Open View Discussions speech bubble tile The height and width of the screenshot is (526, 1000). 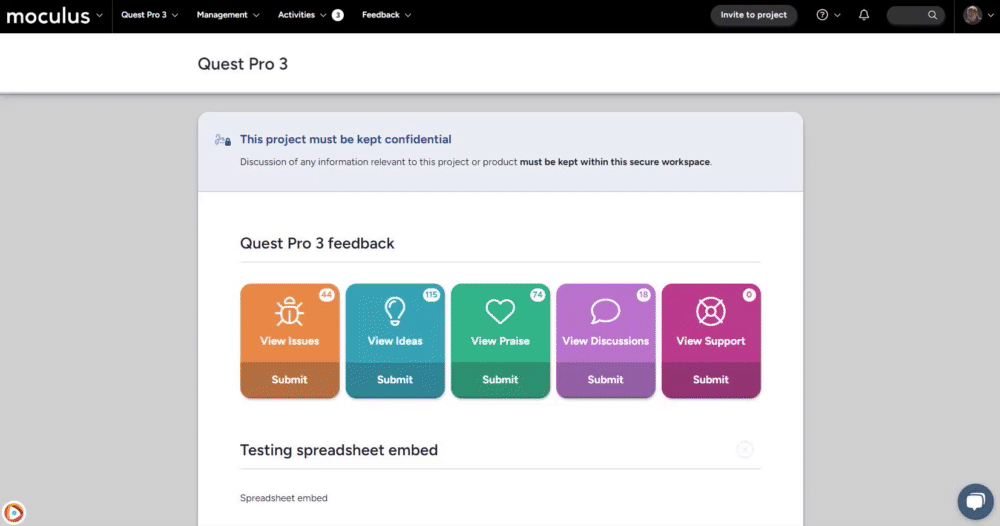coord(605,323)
